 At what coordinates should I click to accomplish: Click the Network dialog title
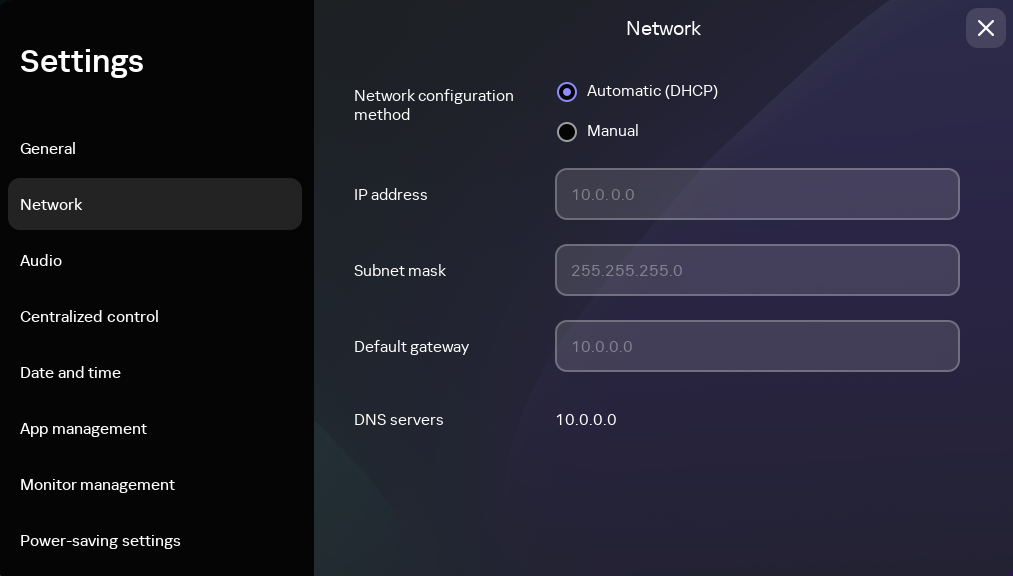tap(663, 28)
